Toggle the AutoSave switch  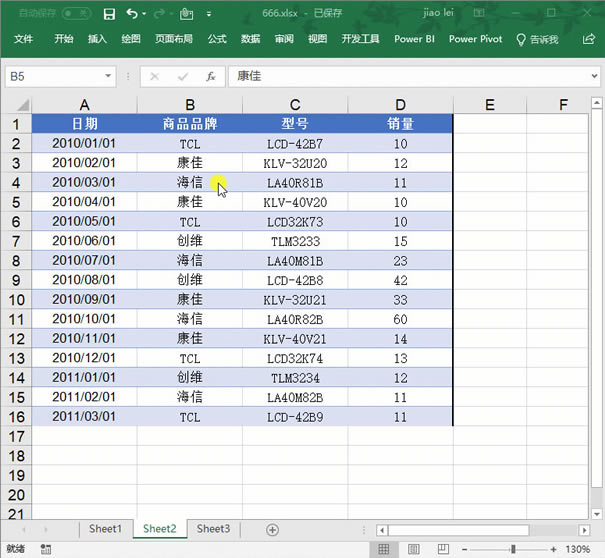76,14
